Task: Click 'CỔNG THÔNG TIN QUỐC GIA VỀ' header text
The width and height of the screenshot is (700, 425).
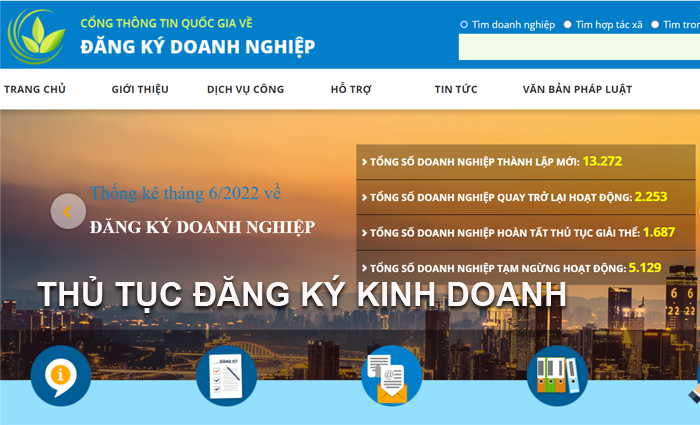Action: 167,23
